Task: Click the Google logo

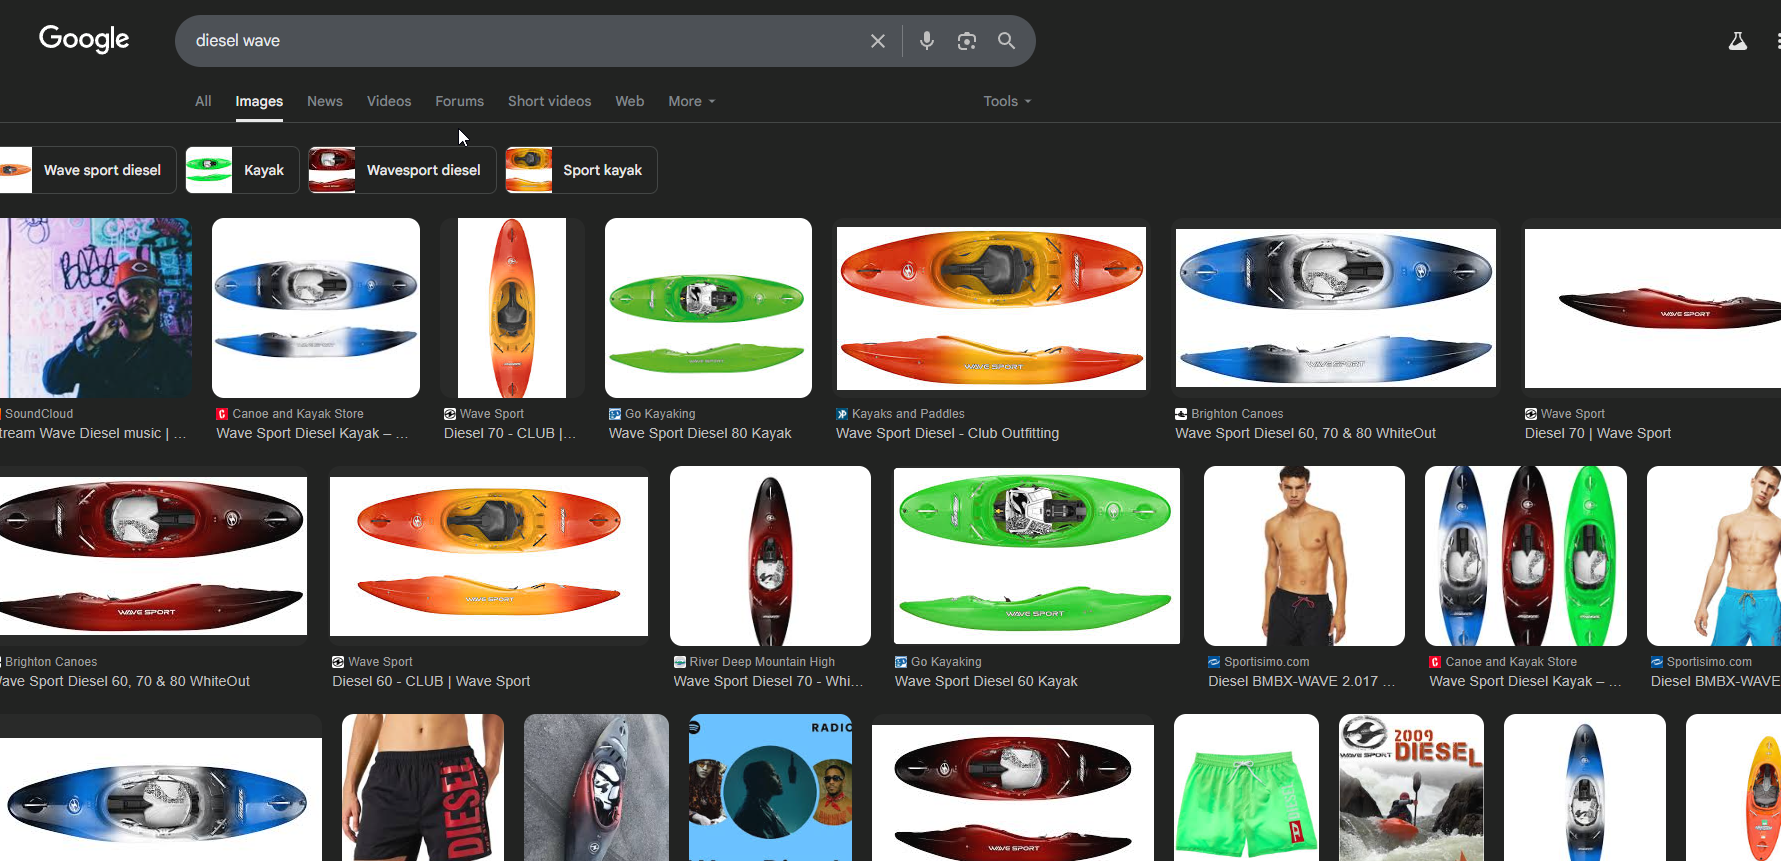Action: [84, 40]
